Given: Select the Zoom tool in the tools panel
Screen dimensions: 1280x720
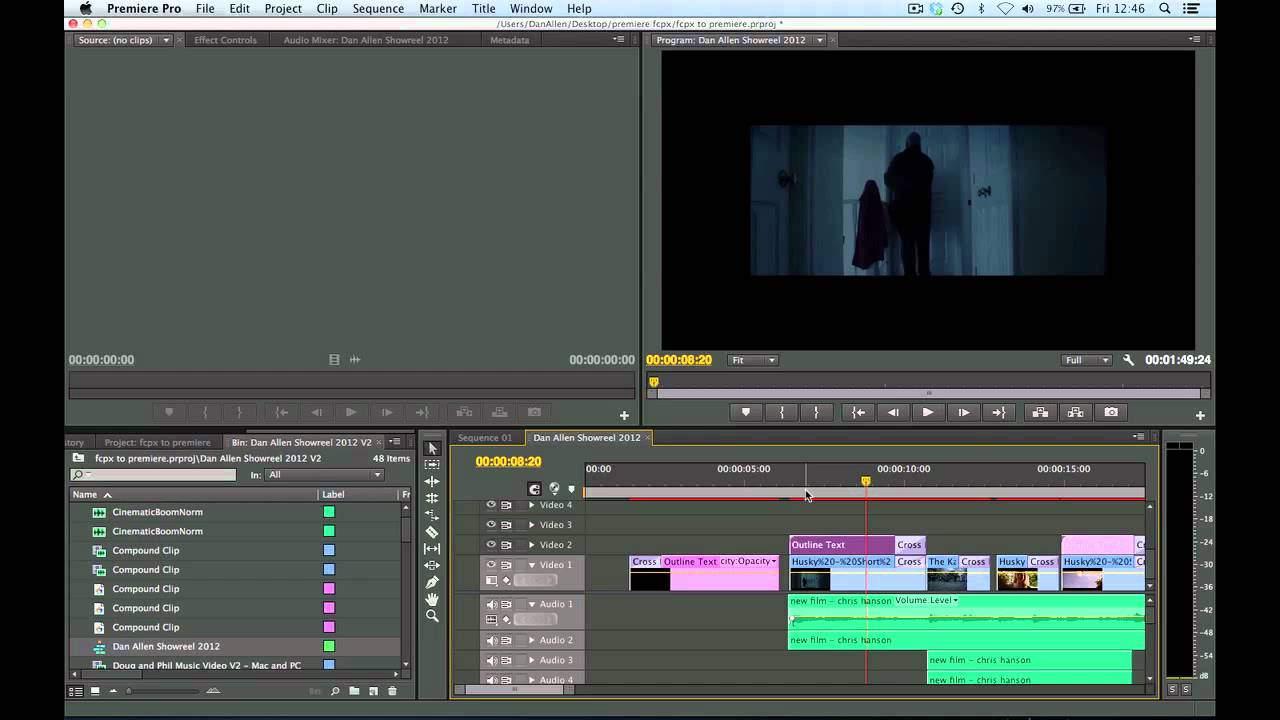Looking at the screenshot, I should (432, 616).
